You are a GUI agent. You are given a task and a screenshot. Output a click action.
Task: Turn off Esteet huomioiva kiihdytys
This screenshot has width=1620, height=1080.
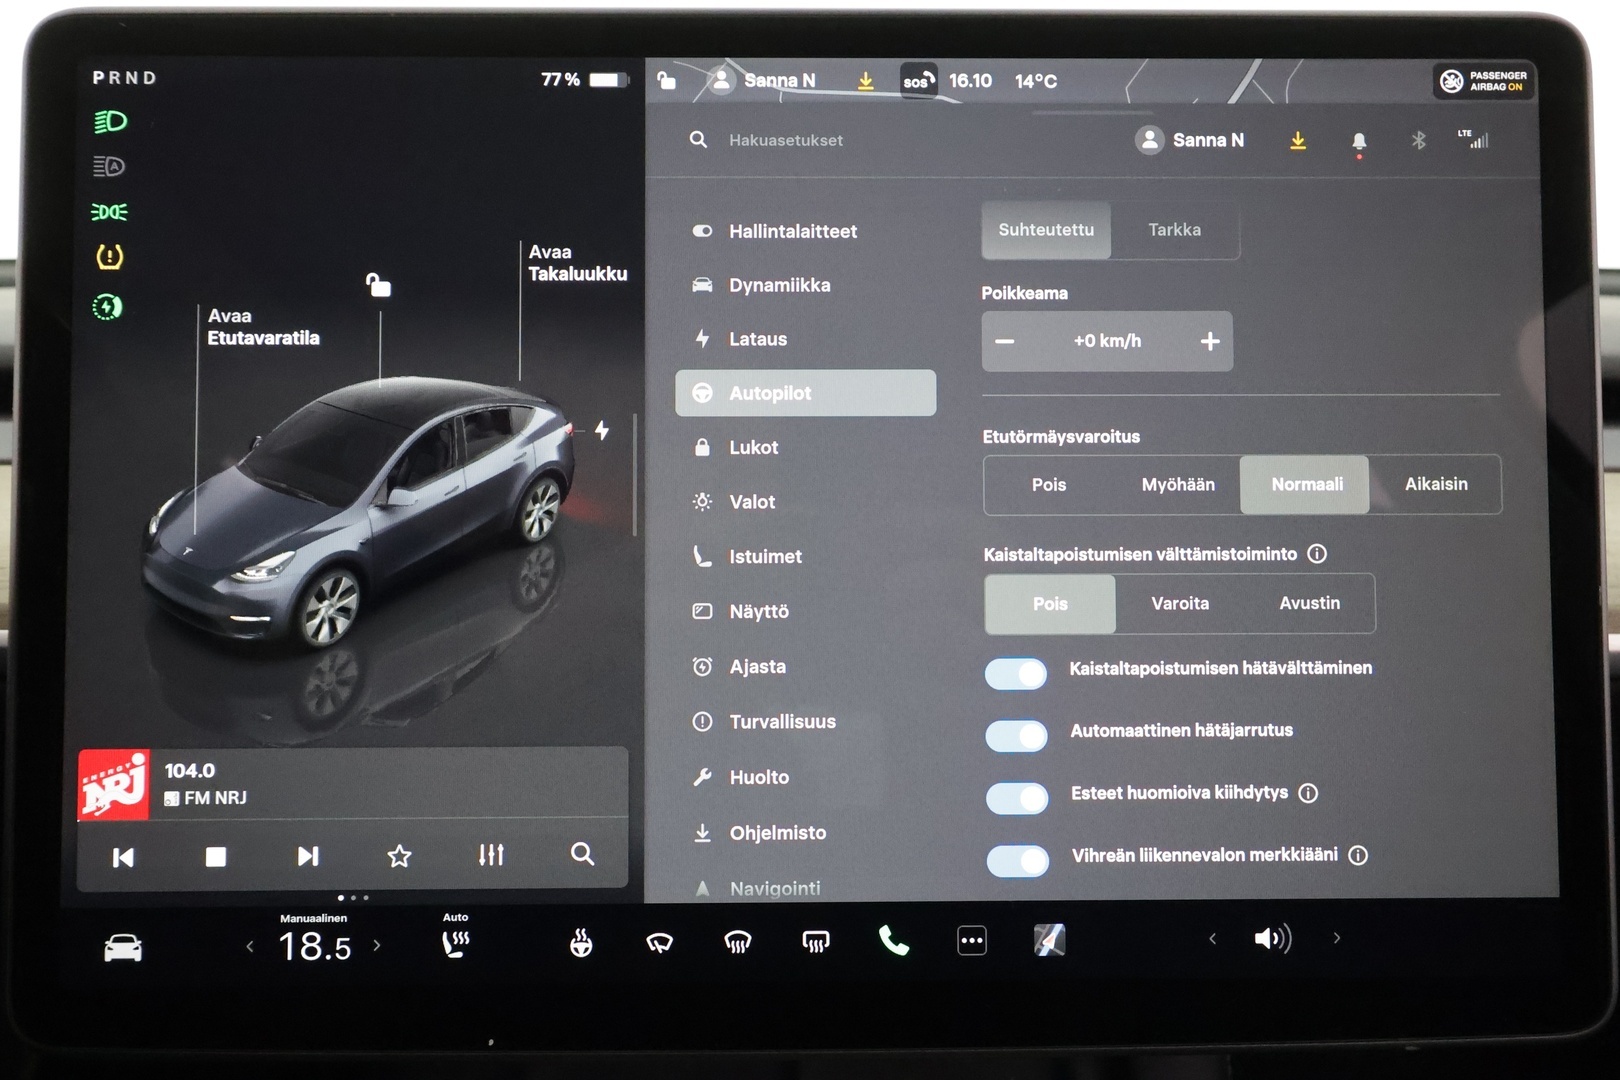[1016, 798]
